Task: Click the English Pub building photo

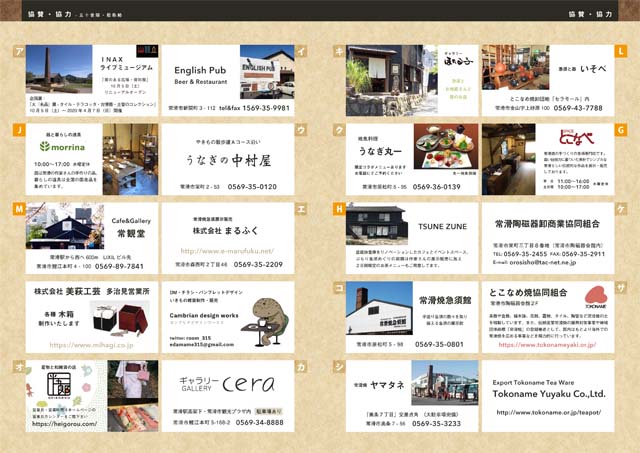Action: click(267, 72)
